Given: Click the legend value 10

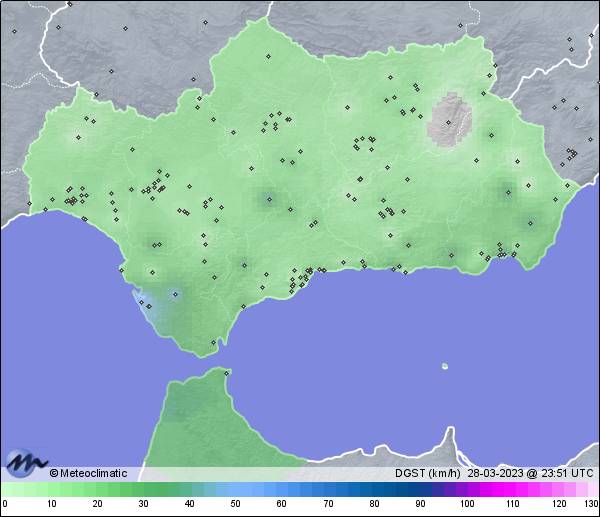Looking at the screenshot, I should [52, 504].
